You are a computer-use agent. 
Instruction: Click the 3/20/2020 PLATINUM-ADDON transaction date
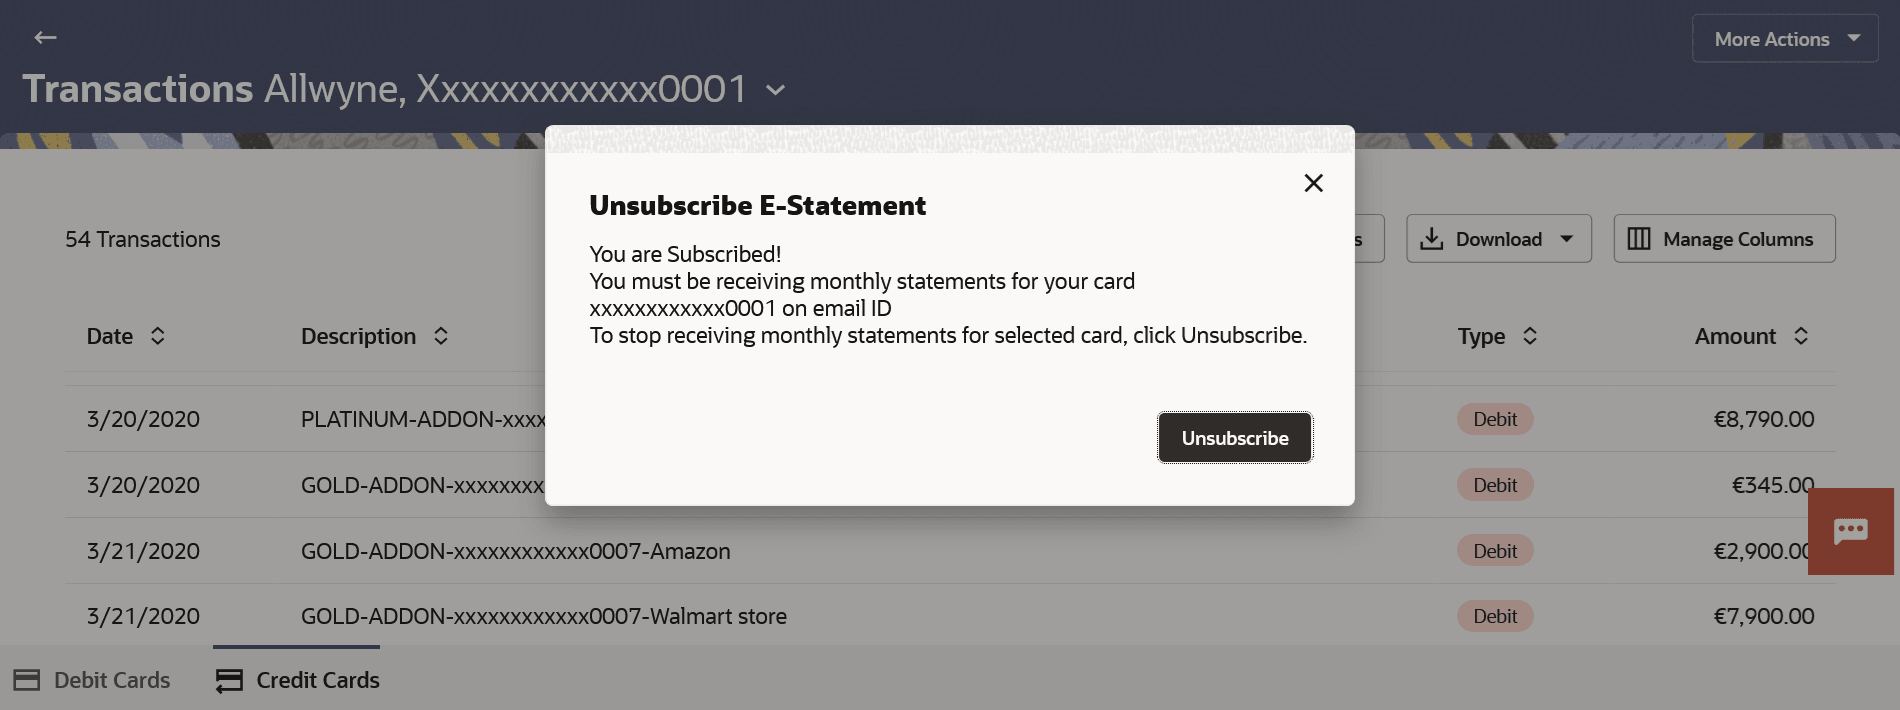pyautogui.click(x=143, y=419)
